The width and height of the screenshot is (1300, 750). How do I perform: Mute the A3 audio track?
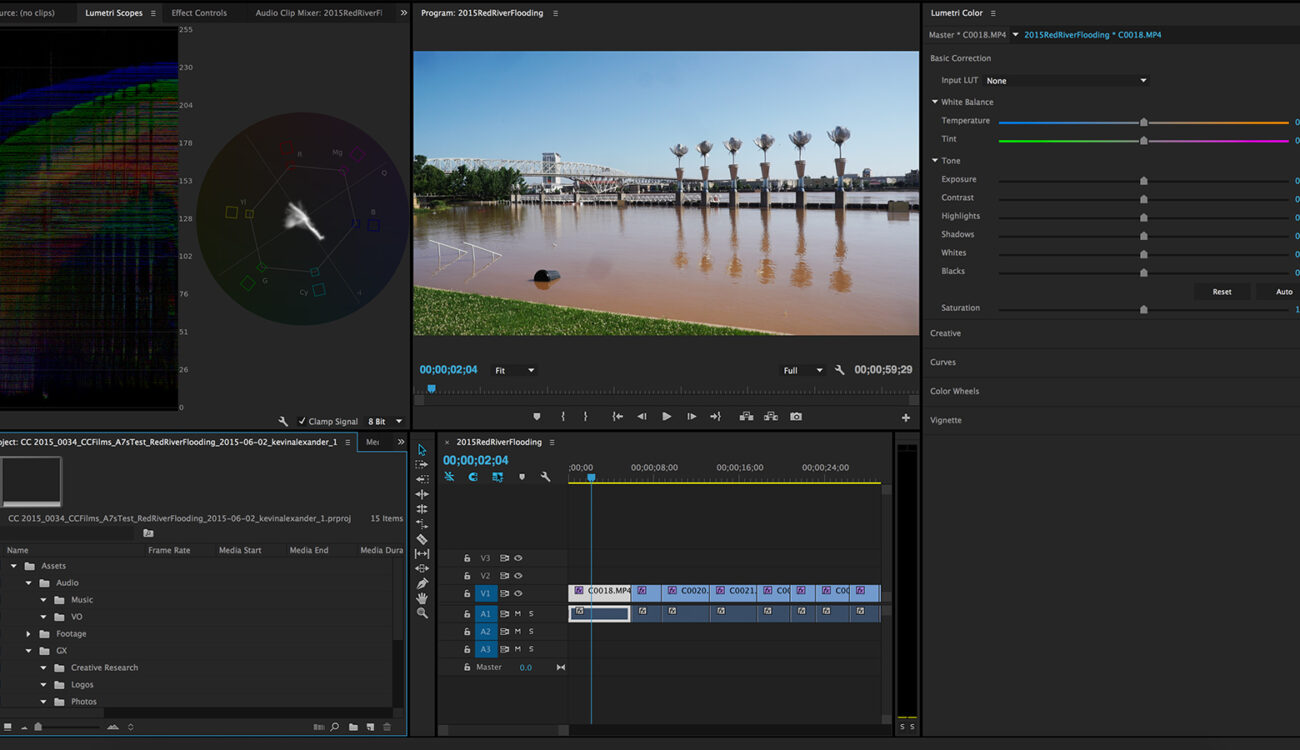click(x=518, y=650)
